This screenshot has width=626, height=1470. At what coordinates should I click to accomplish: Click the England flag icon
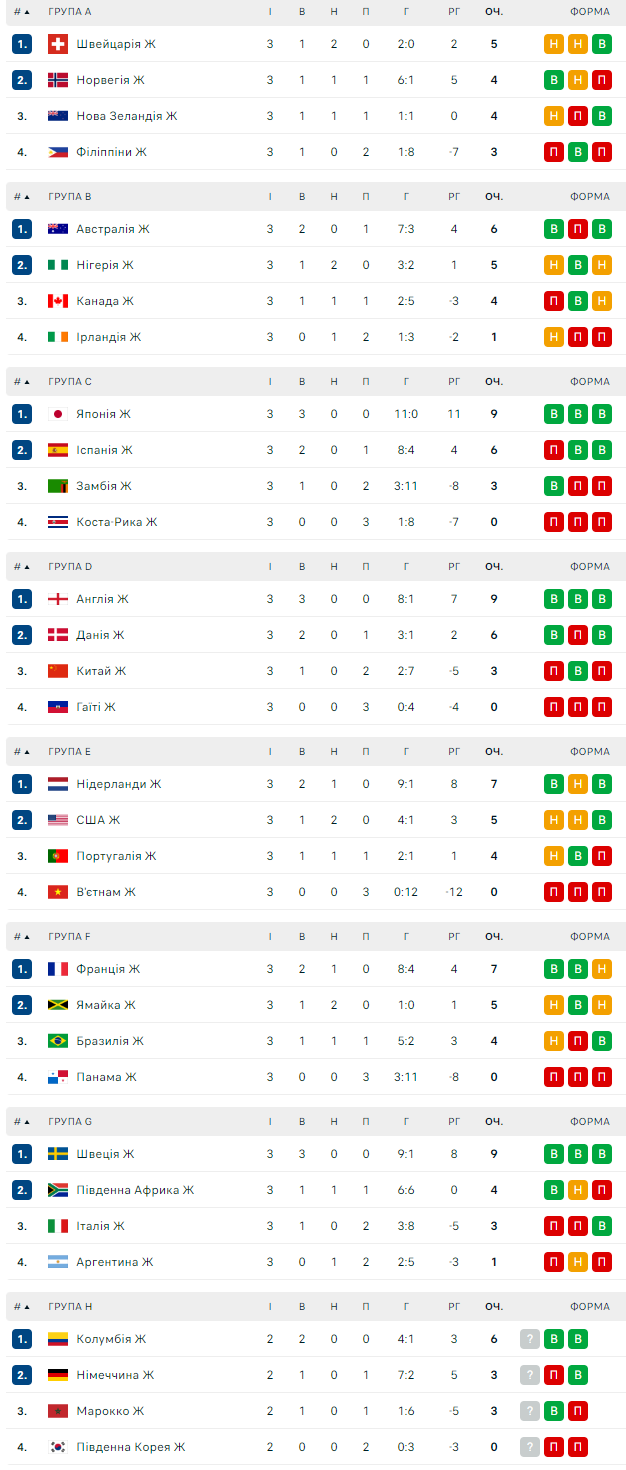[58, 599]
